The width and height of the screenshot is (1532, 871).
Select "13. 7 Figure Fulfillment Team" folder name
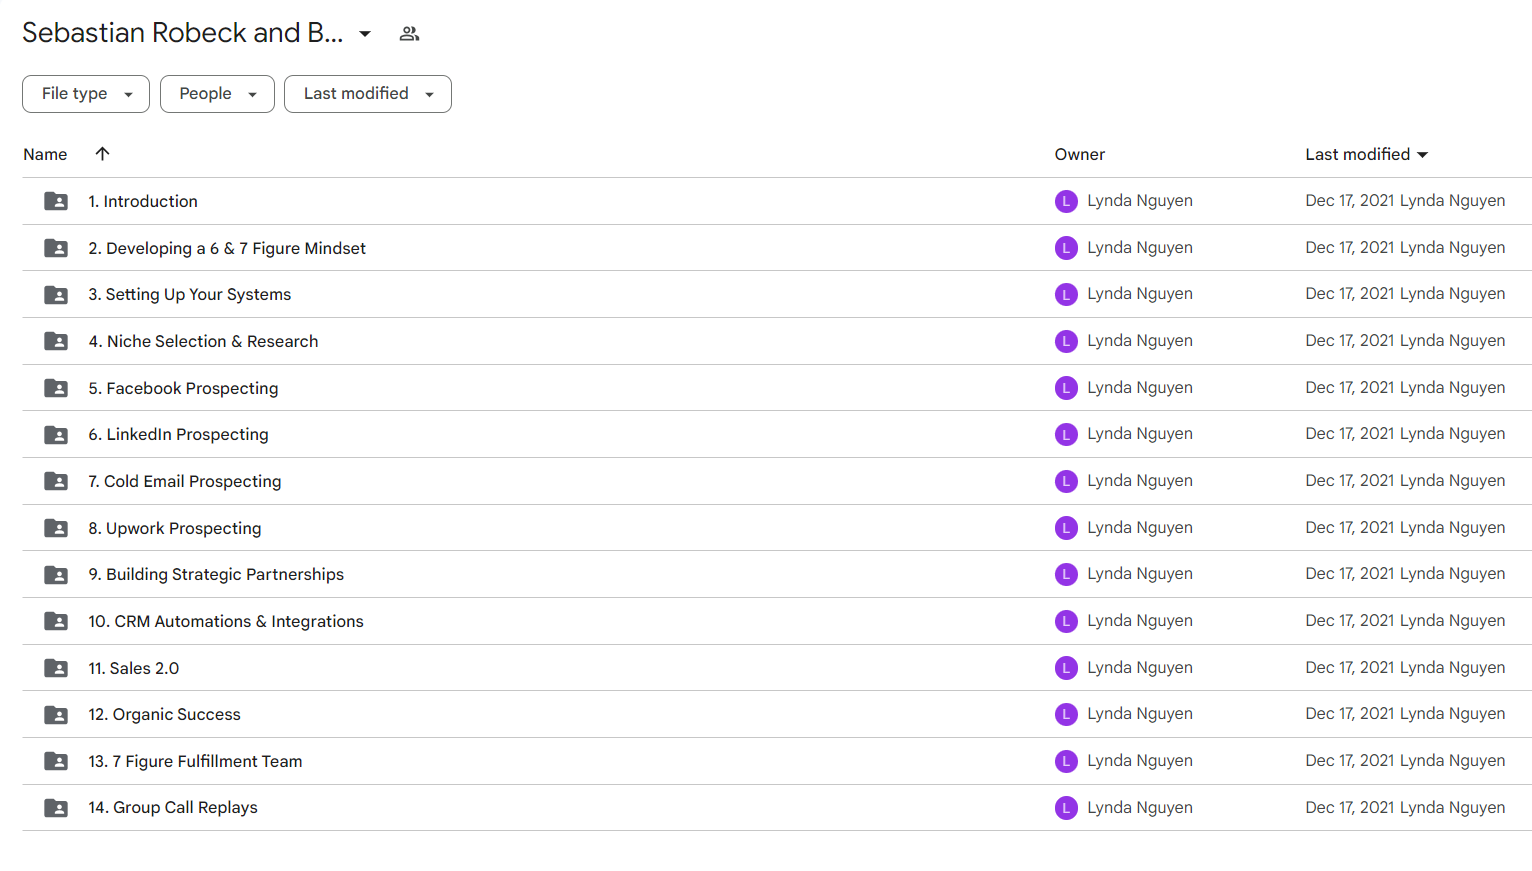pos(195,761)
